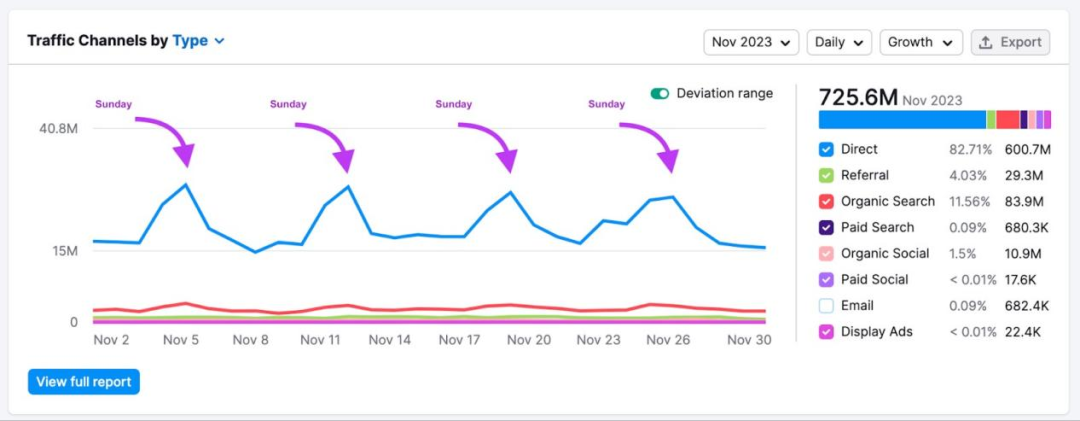The image size is (1080, 421).
Task: Click the red Organic Search bar segment
Action: pyautogui.click(x=1007, y=120)
